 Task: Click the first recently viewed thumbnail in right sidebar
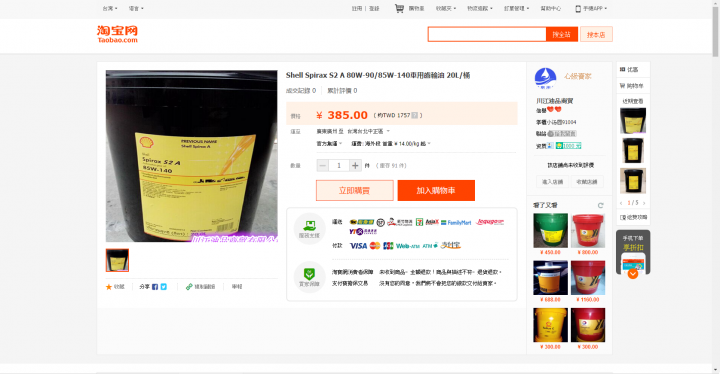coord(633,121)
